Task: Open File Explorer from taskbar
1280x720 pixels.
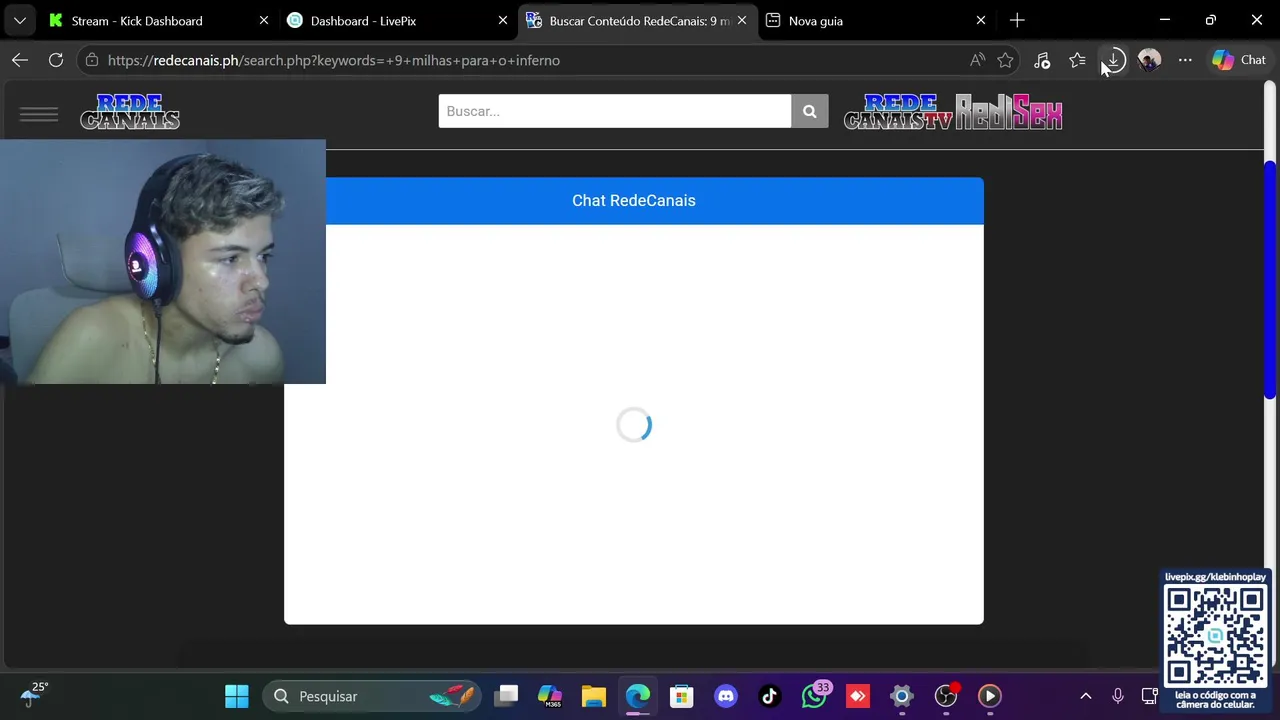Action: tap(594, 696)
